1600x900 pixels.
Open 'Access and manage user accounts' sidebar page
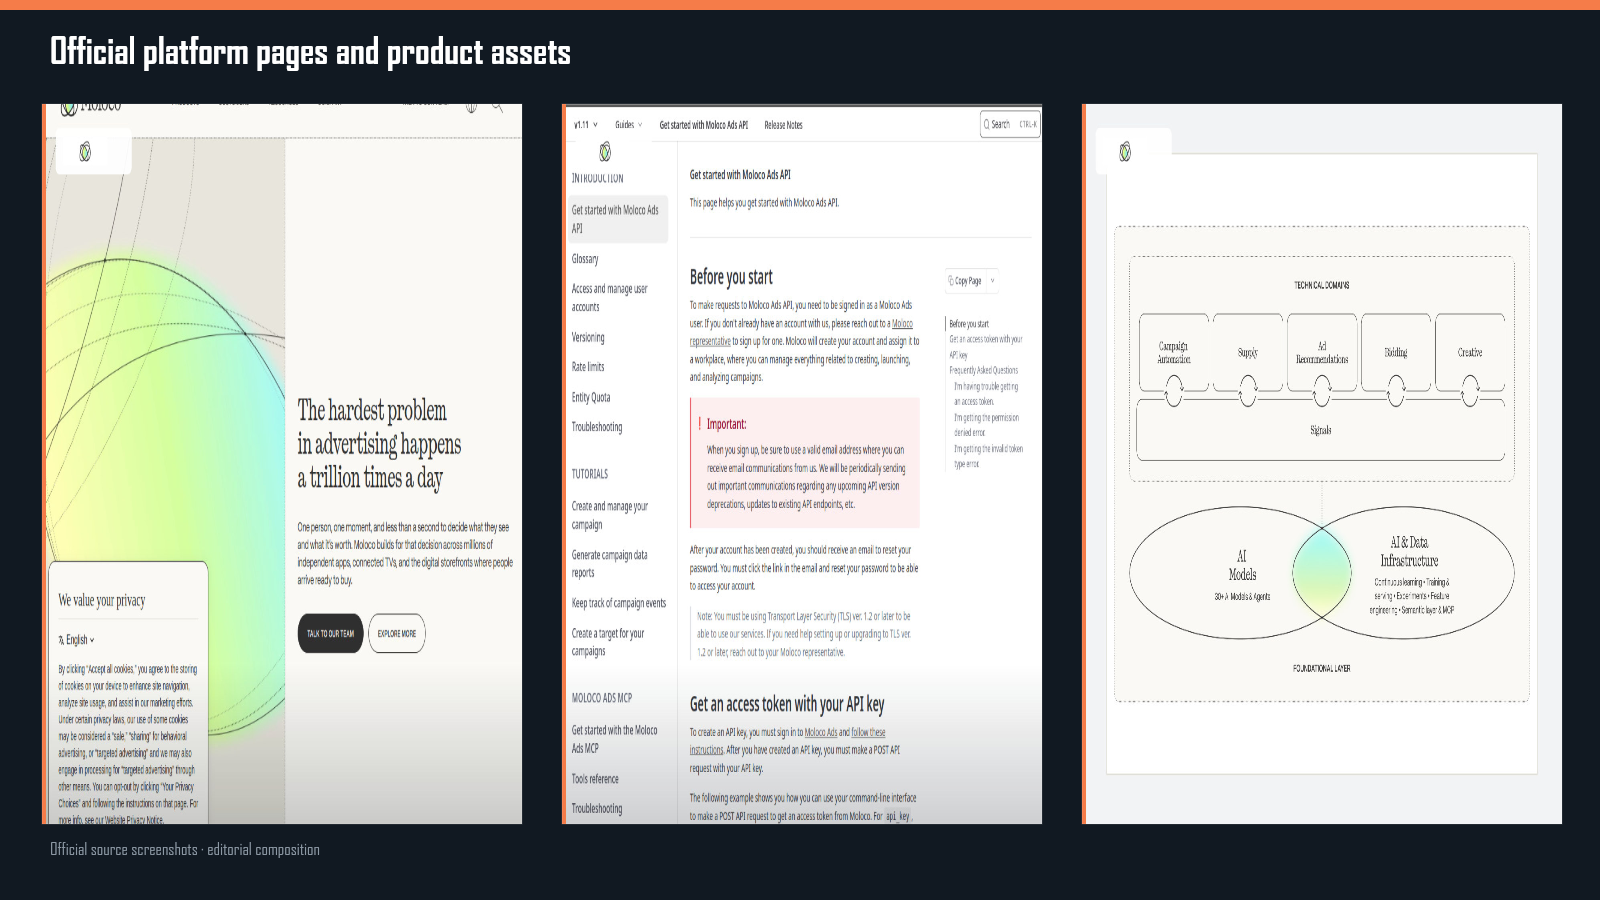(609, 298)
